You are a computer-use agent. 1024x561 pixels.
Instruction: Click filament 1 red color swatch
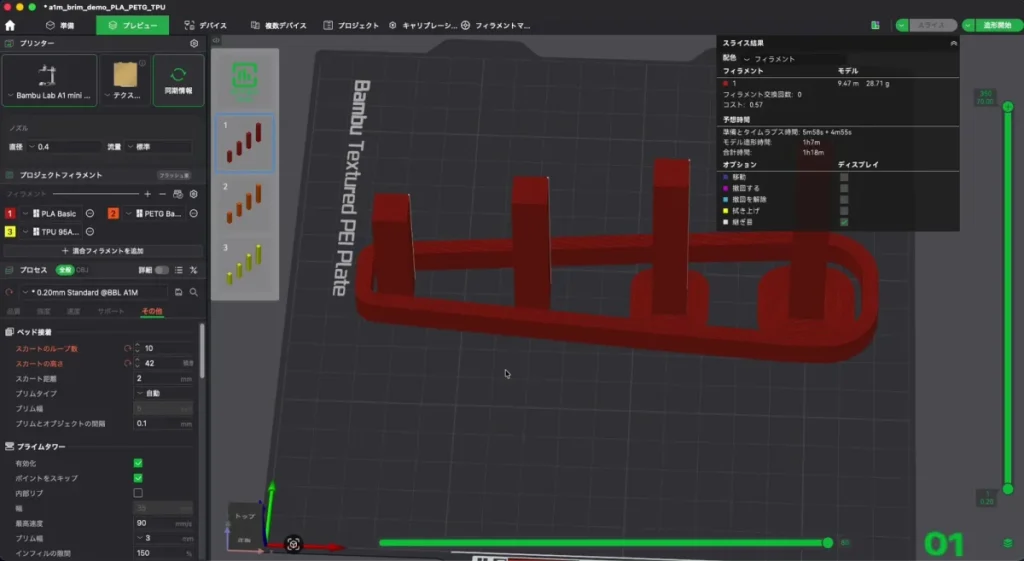[x=10, y=214]
